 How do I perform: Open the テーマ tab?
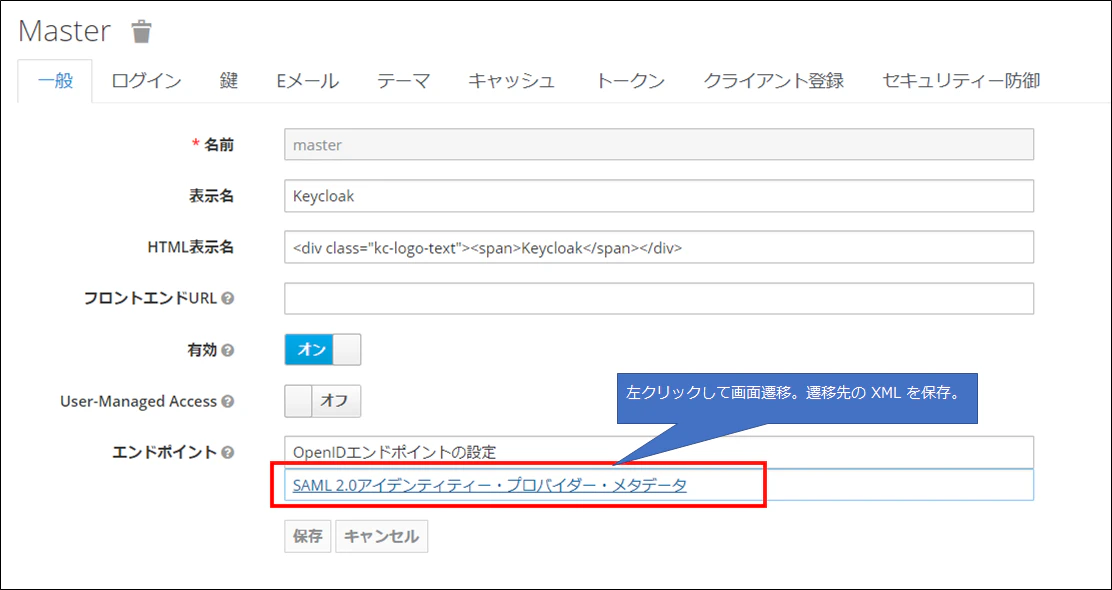point(403,81)
